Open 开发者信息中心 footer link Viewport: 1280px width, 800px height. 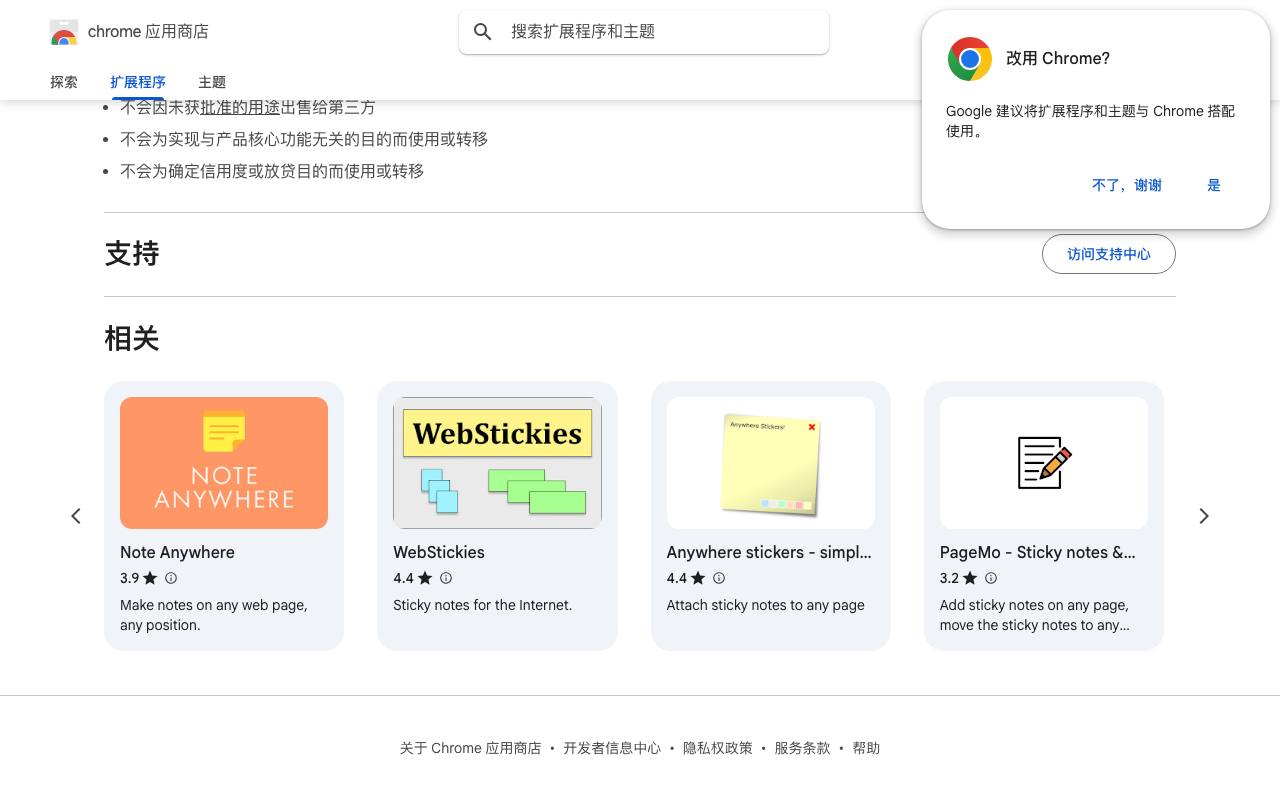tap(612, 748)
